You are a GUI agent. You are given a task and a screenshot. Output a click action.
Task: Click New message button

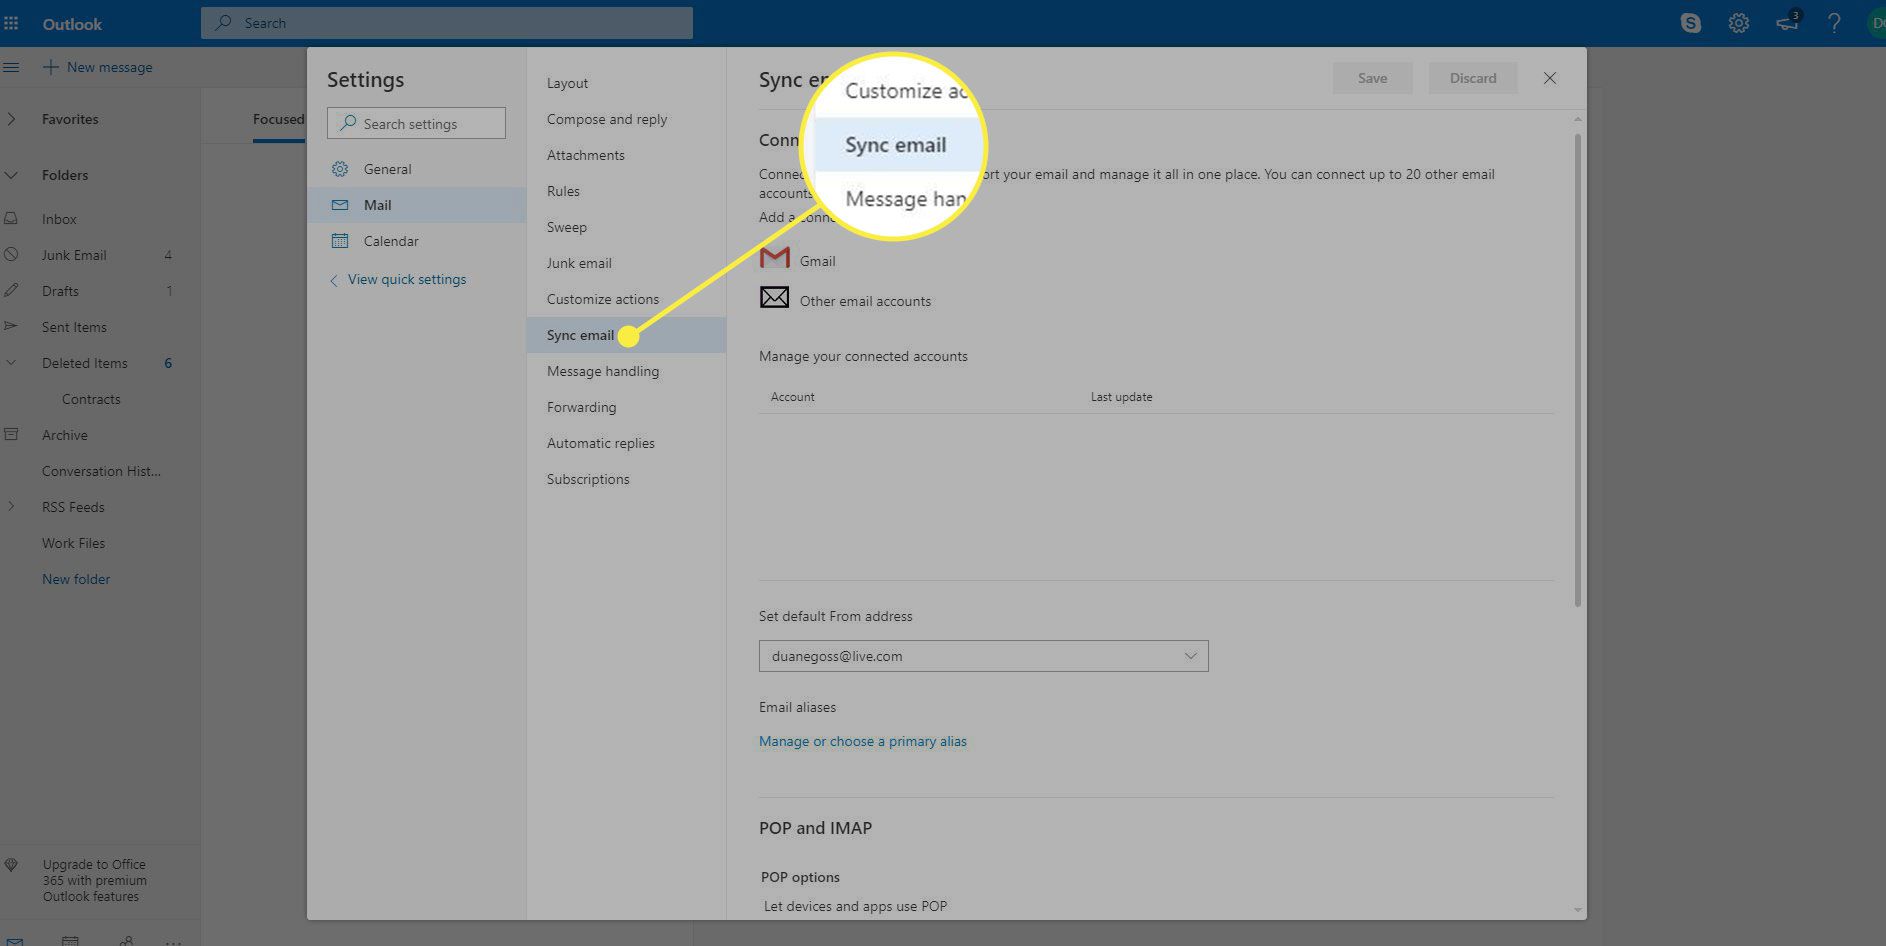(97, 67)
